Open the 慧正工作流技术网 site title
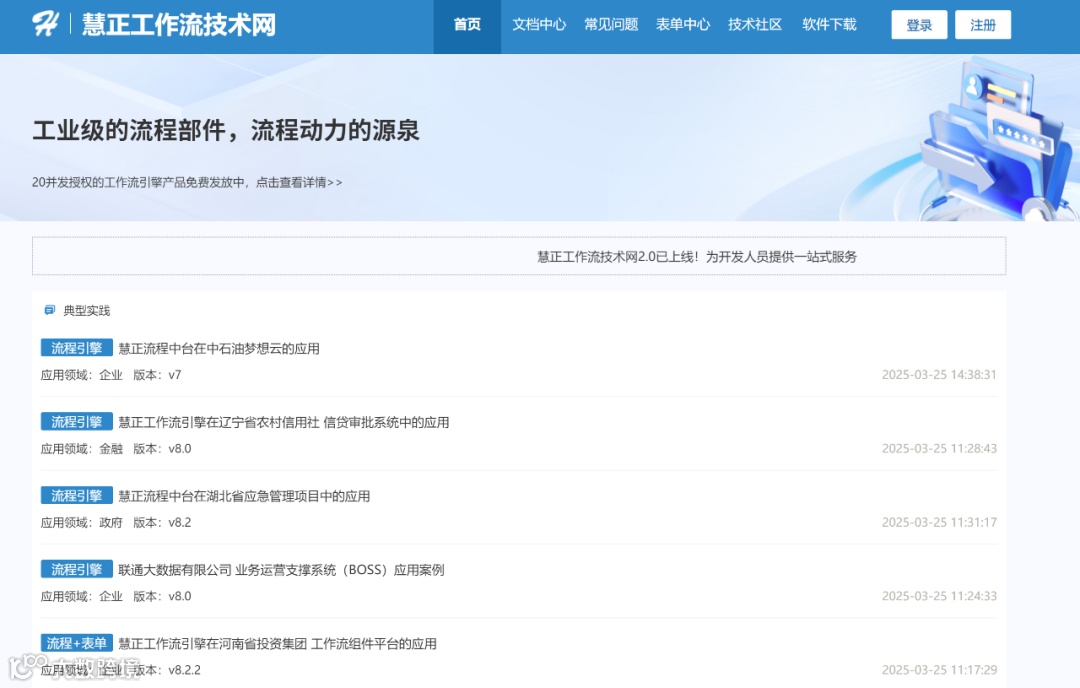 179,25
